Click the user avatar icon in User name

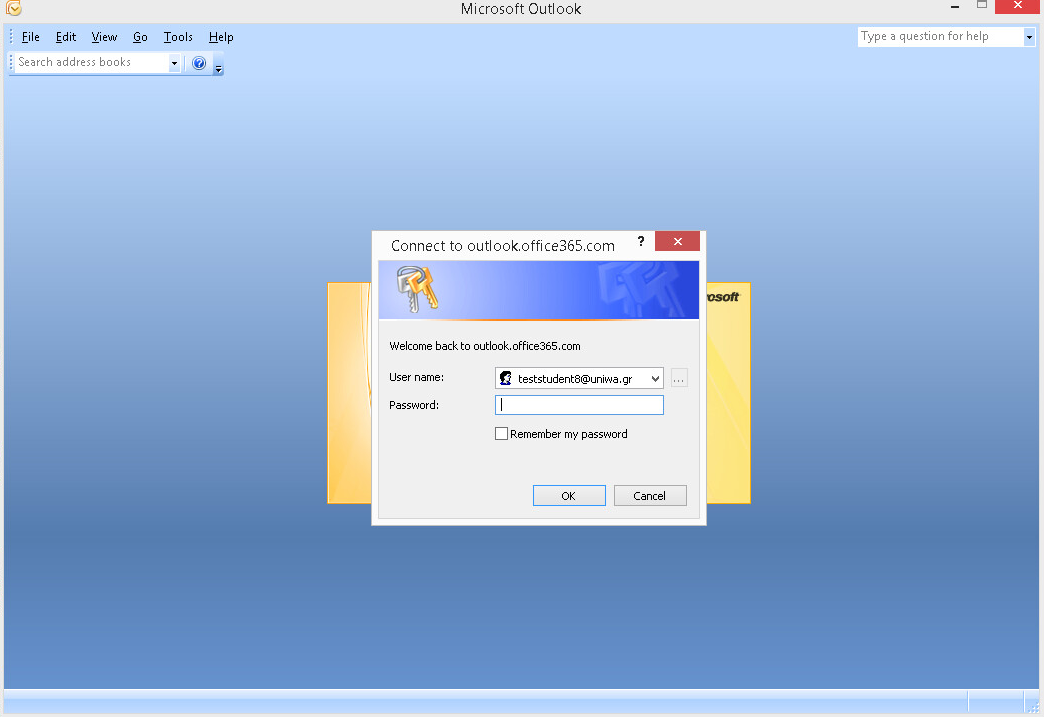tap(505, 379)
